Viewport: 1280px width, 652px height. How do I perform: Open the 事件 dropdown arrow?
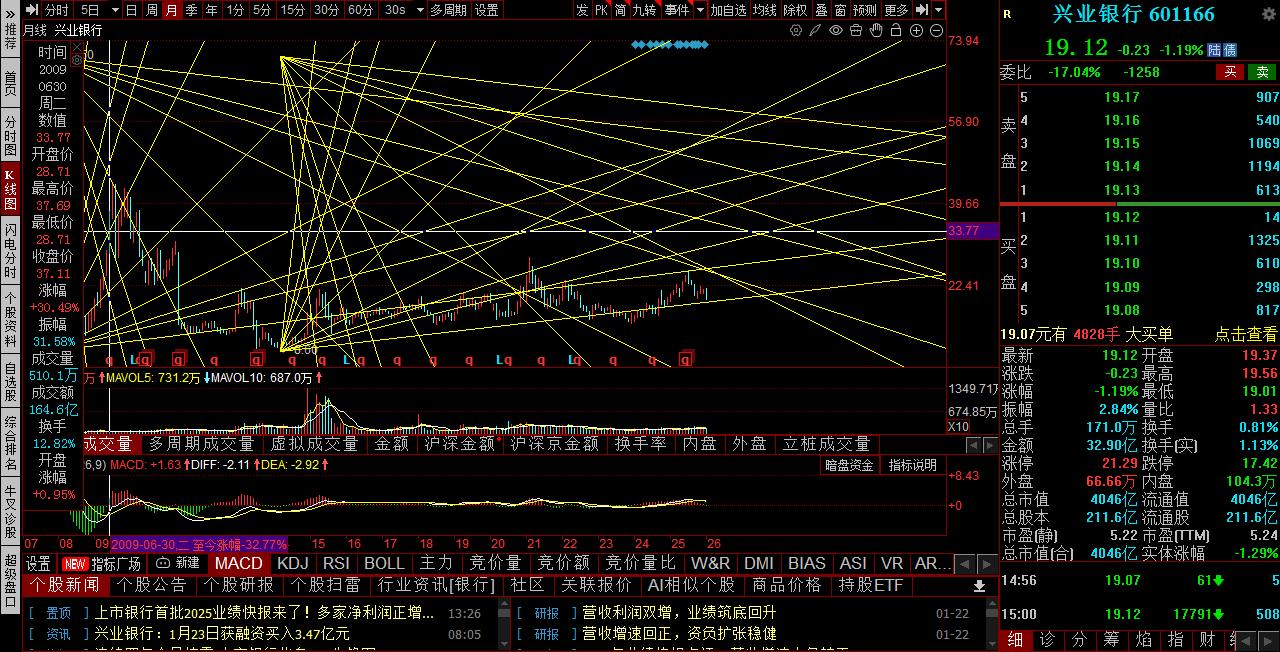(x=700, y=10)
